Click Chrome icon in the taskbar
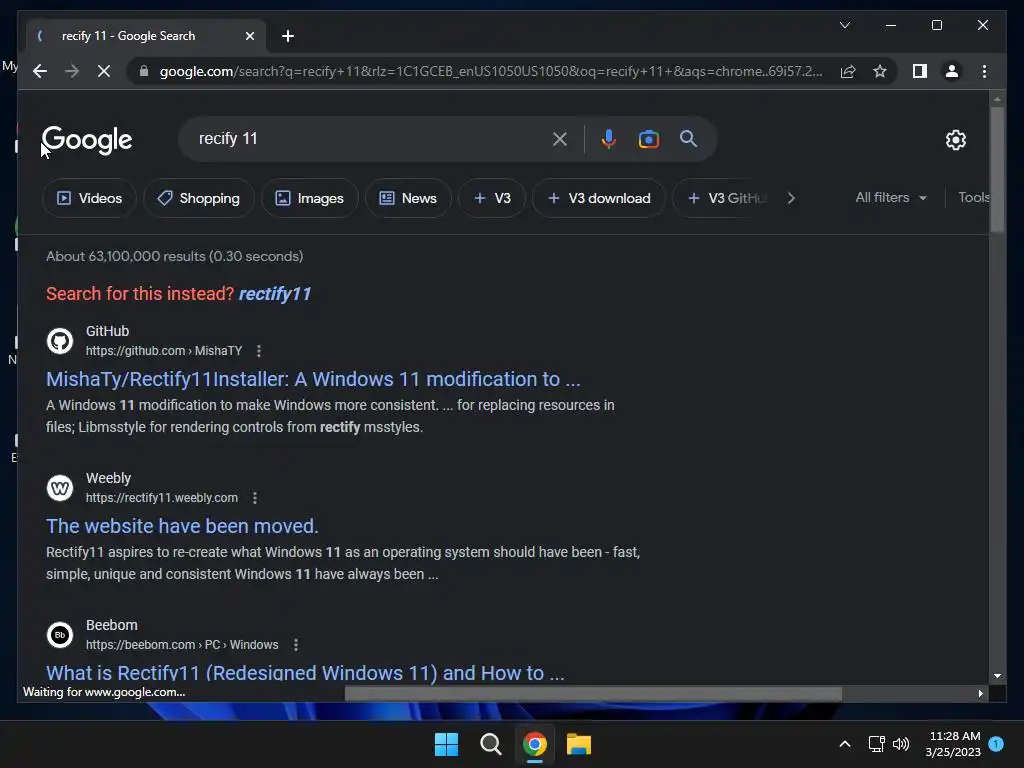Screen dimensions: 1024x768 pos(534,744)
